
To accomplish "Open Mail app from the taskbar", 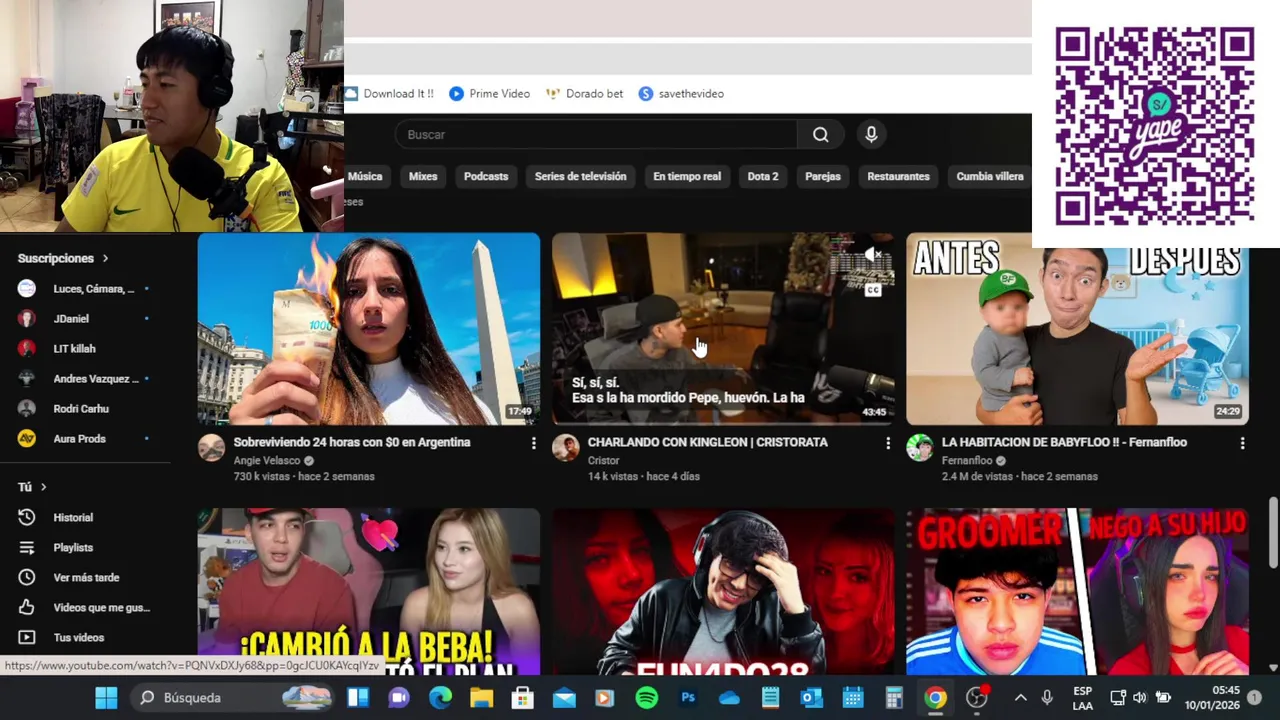I will (x=564, y=697).
